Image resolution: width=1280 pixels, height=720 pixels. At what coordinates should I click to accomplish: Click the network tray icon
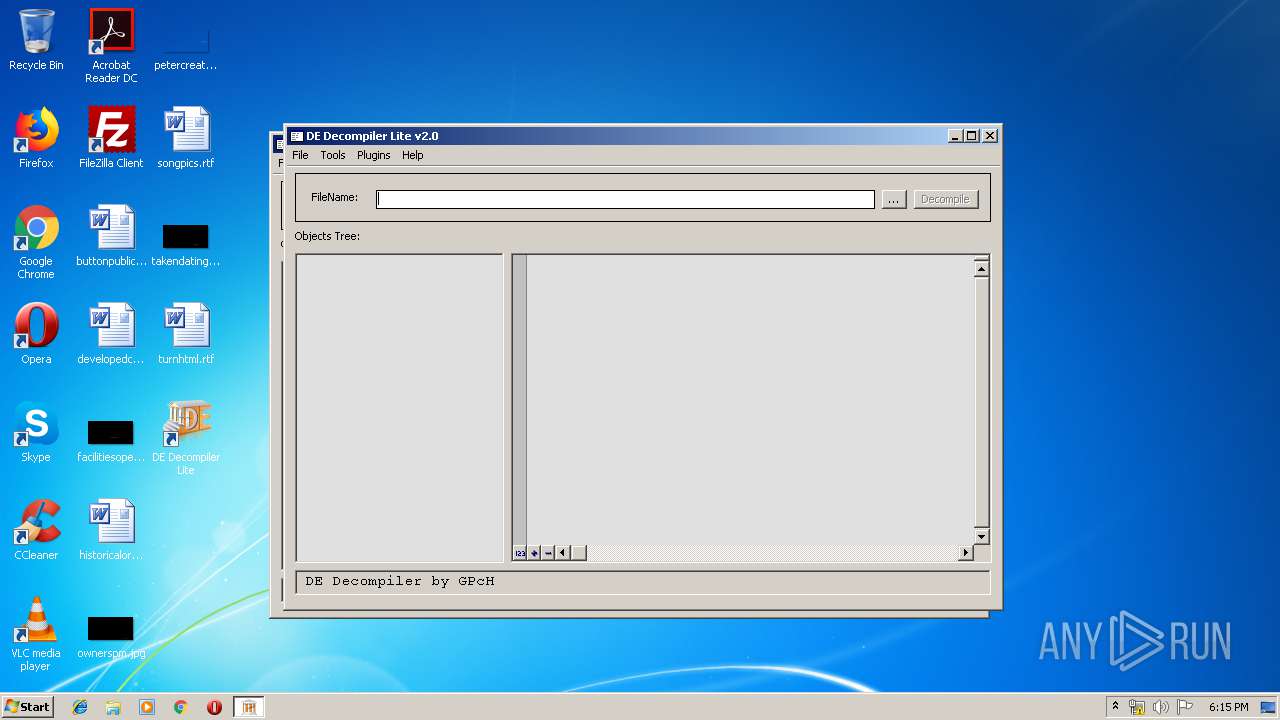[x=1137, y=707]
